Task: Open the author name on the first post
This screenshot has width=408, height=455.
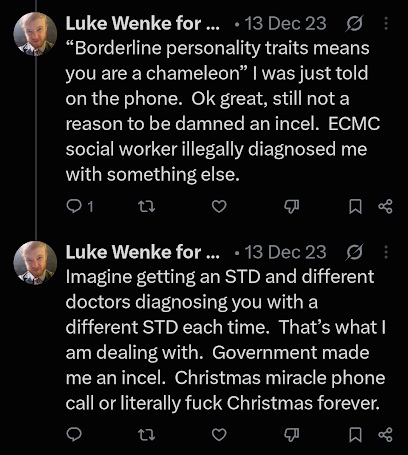Action: pyautogui.click(x=142, y=24)
